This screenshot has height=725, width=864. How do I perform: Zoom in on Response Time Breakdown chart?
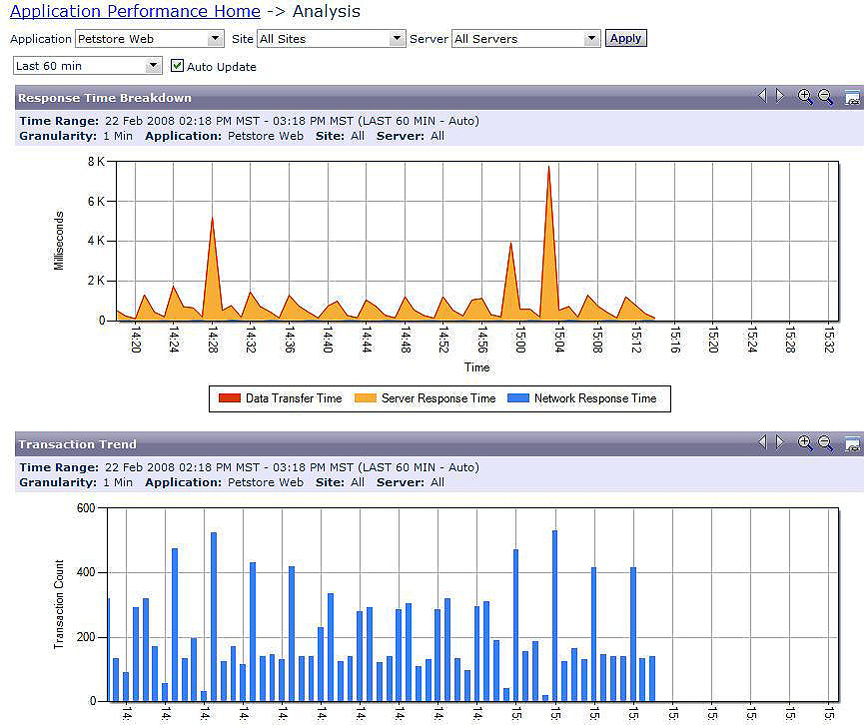[805, 97]
